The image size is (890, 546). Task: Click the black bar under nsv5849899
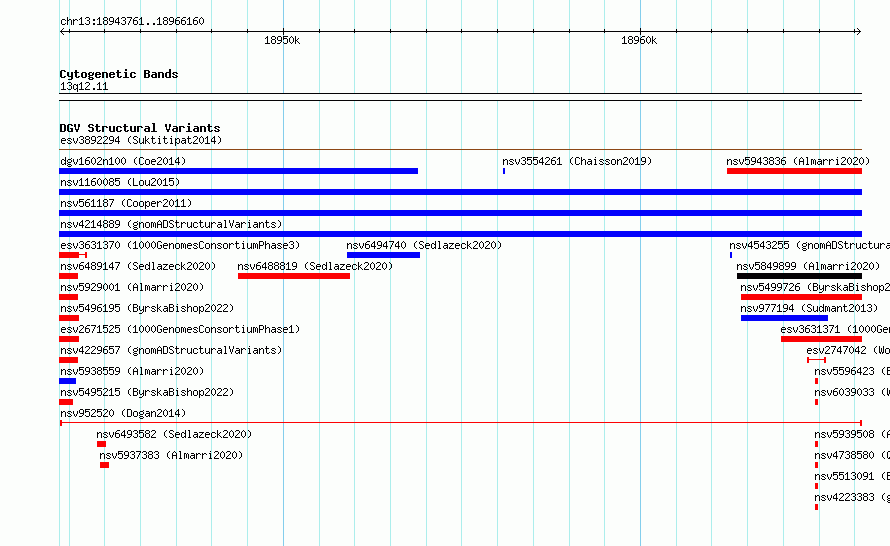[799, 276]
